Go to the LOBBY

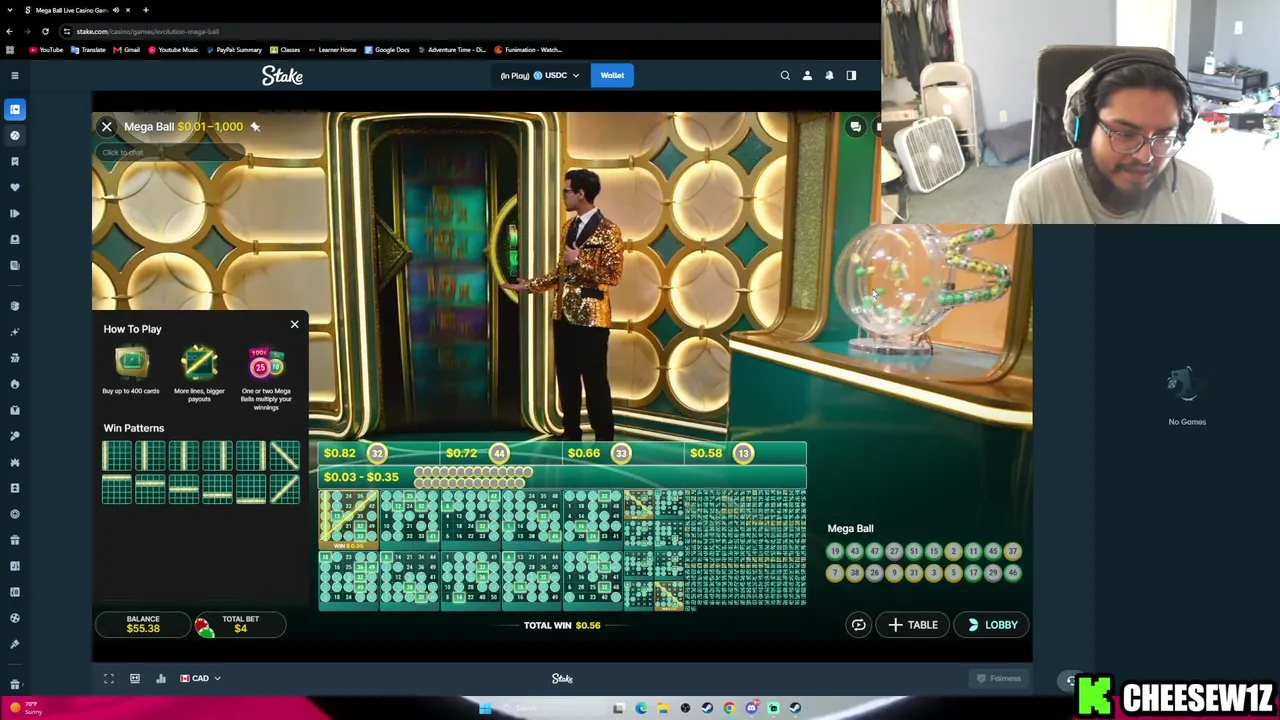(993, 625)
